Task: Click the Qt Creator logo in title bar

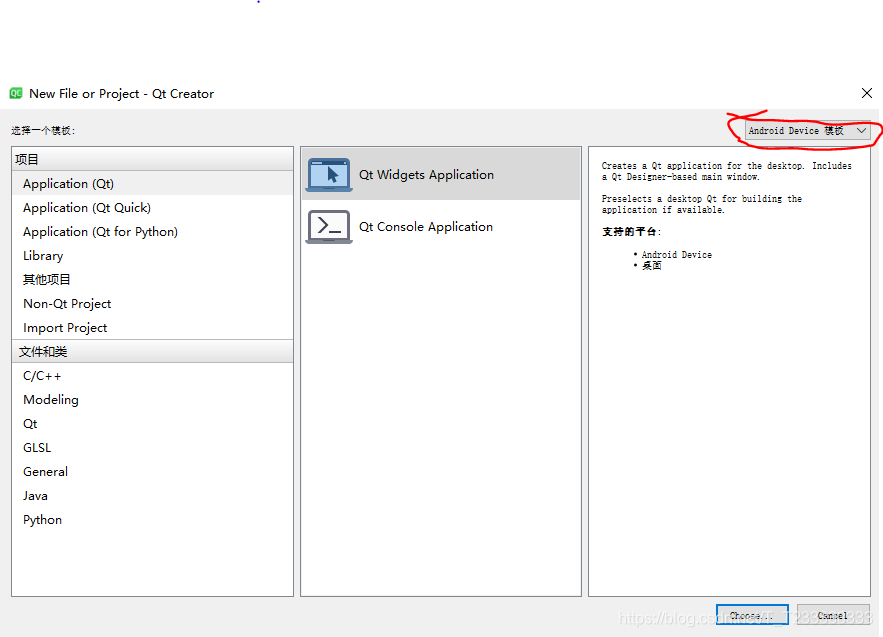Action: (16, 93)
